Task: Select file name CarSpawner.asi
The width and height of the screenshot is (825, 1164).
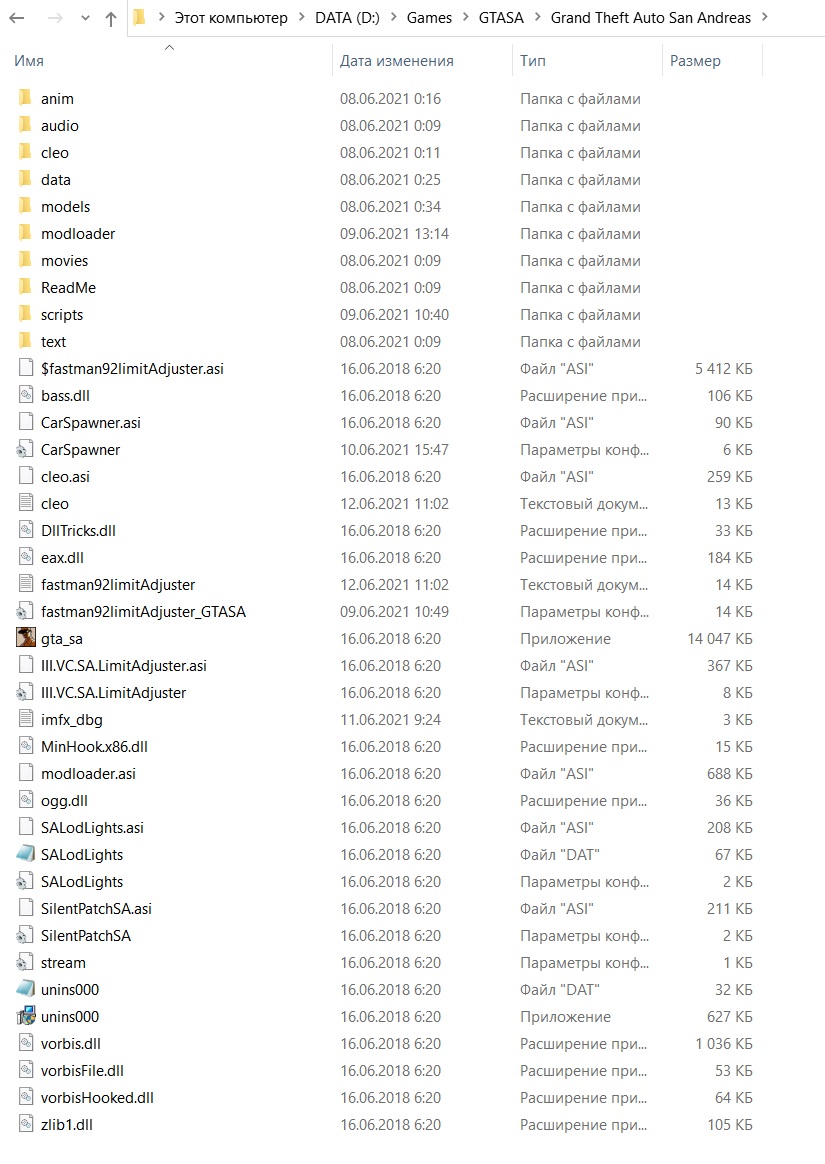Action: [x=91, y=422]
